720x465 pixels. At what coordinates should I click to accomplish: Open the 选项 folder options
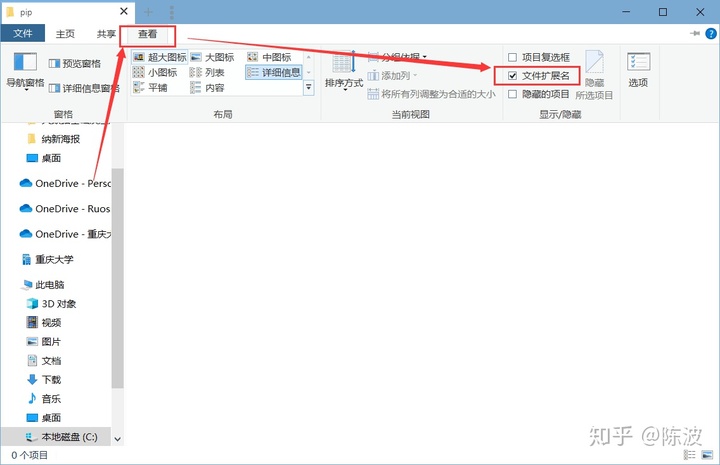click(638, 70)
